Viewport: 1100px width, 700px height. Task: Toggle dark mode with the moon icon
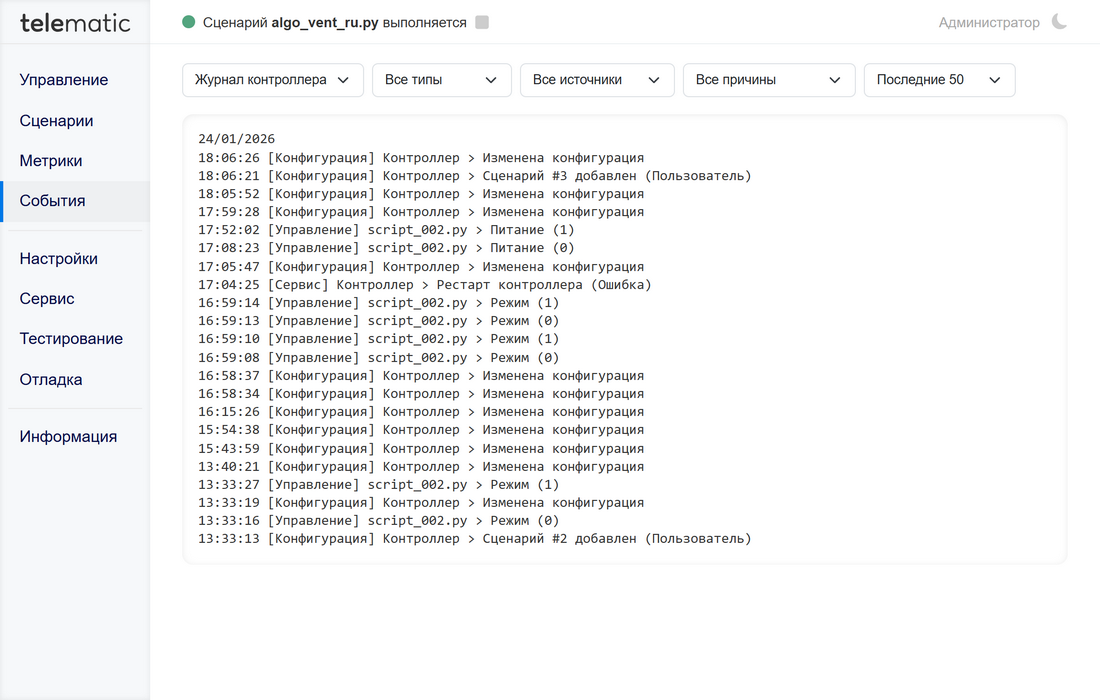point(1059,22)
